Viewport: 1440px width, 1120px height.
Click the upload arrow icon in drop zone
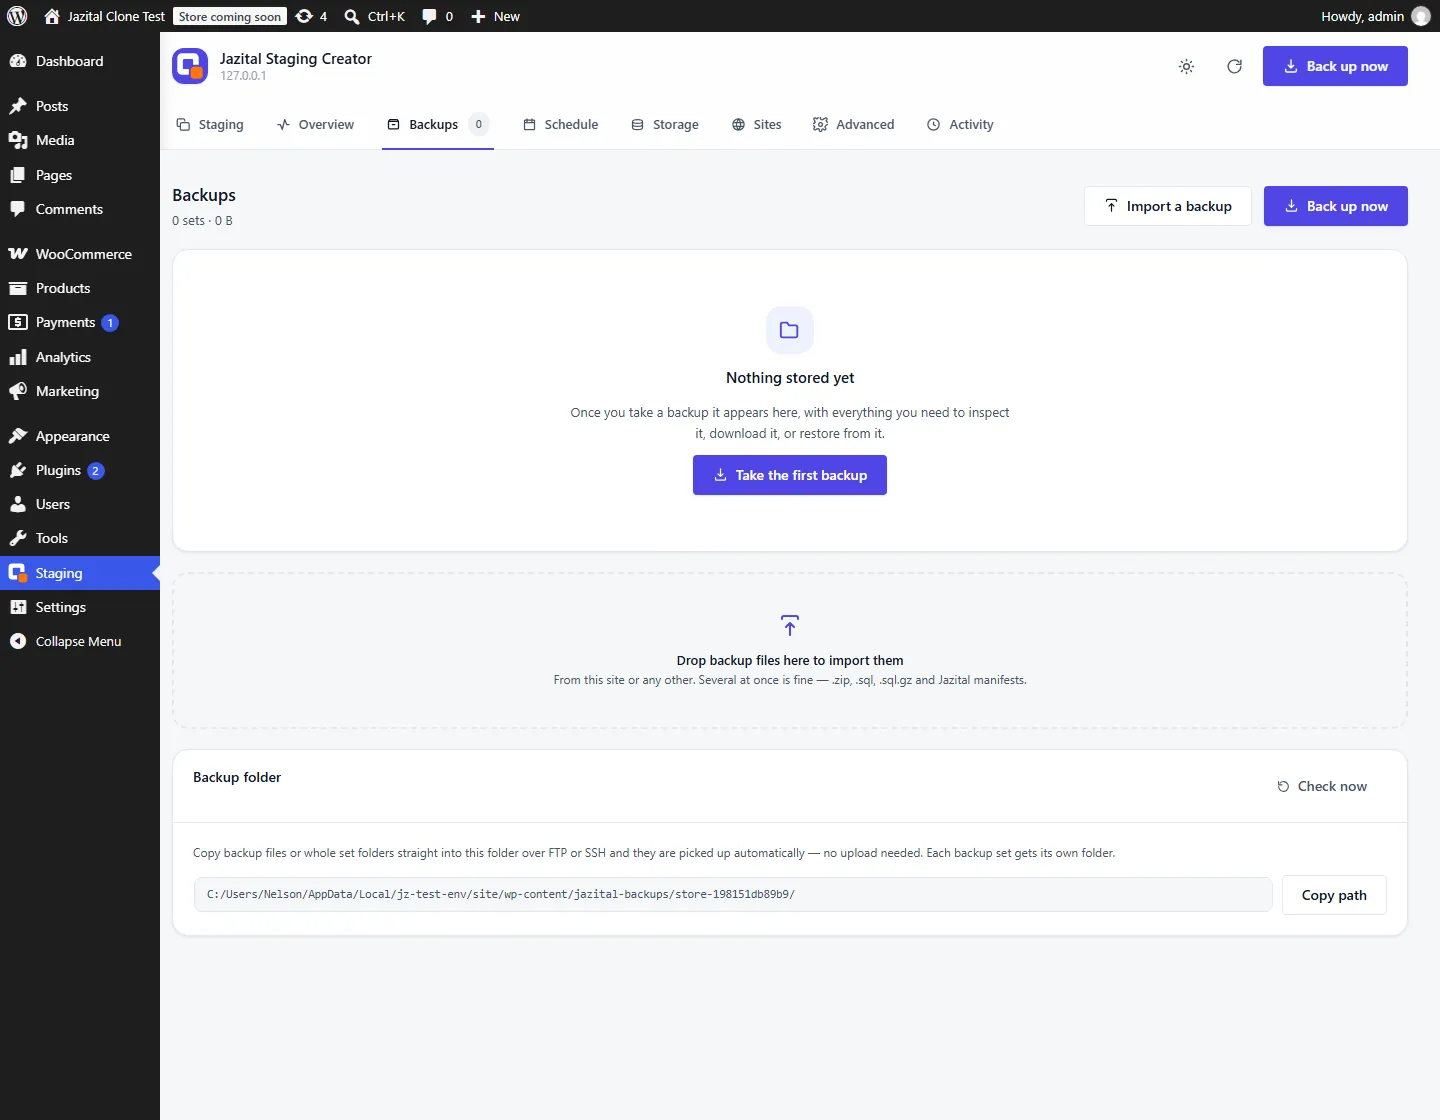click(x=790, y=625)
